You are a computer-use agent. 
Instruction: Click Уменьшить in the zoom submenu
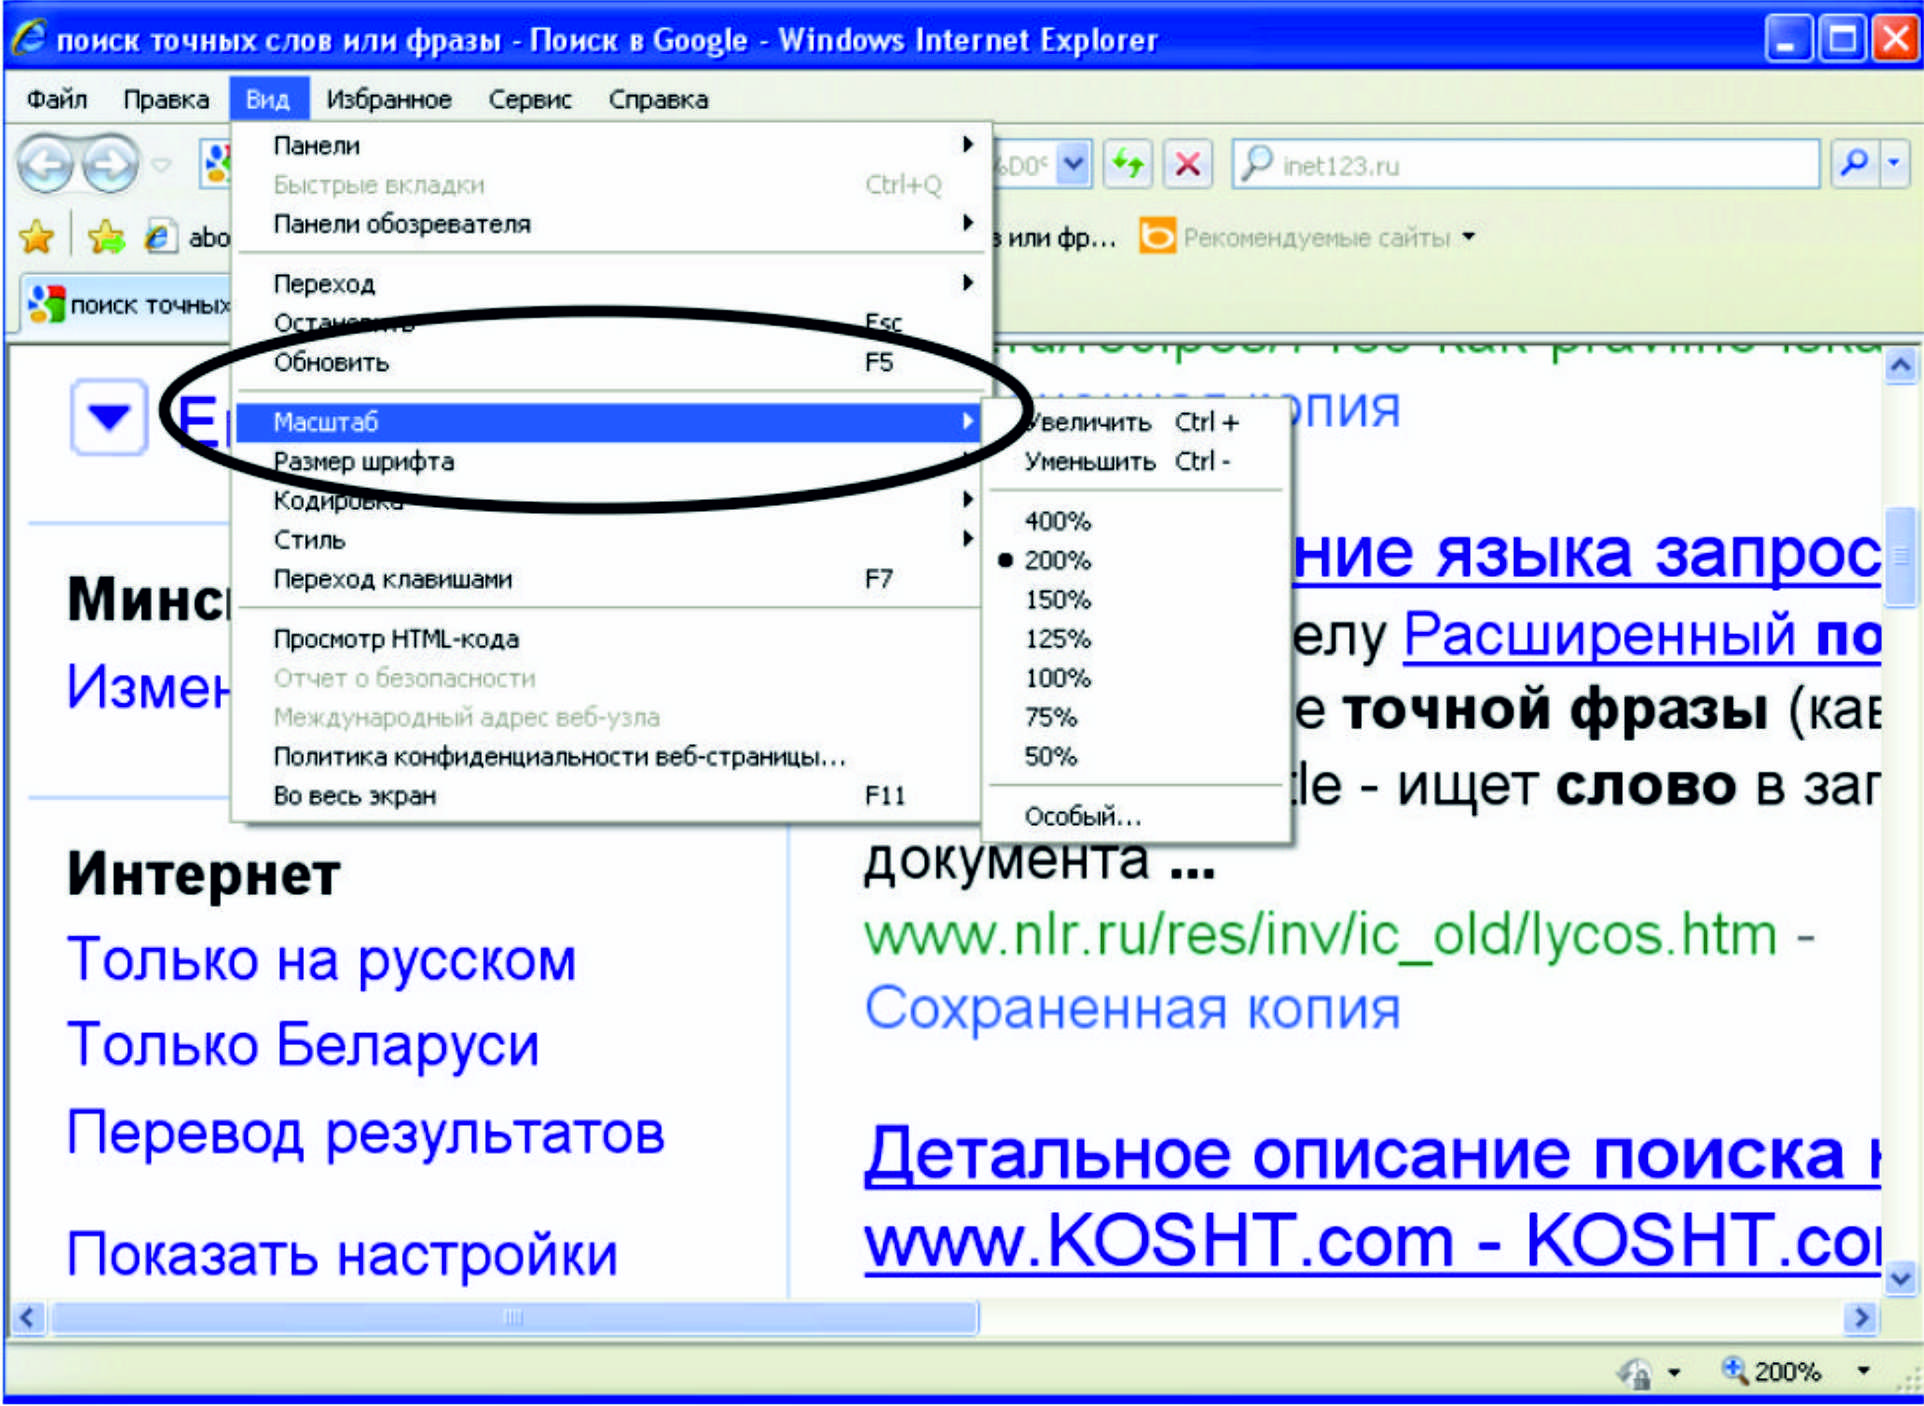pos(1135,461)
